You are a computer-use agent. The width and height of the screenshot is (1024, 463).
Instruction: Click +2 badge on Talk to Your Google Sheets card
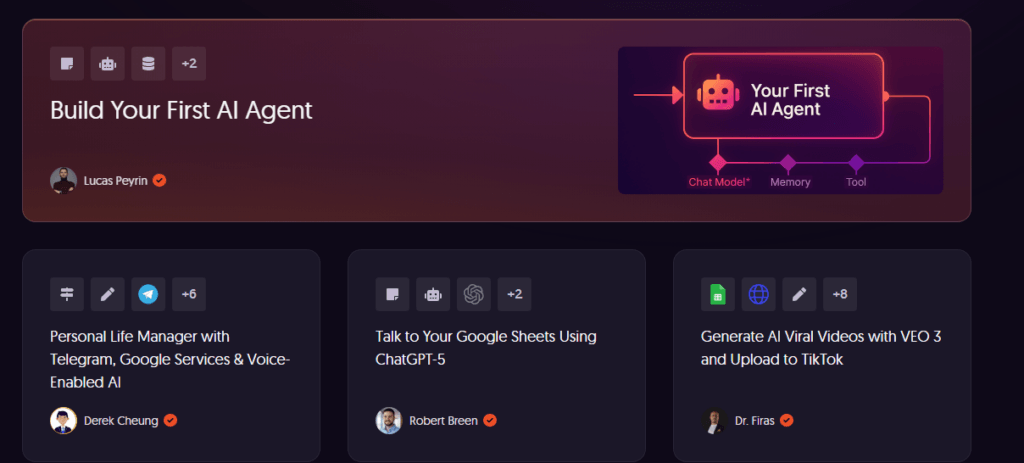pos(514,295)
